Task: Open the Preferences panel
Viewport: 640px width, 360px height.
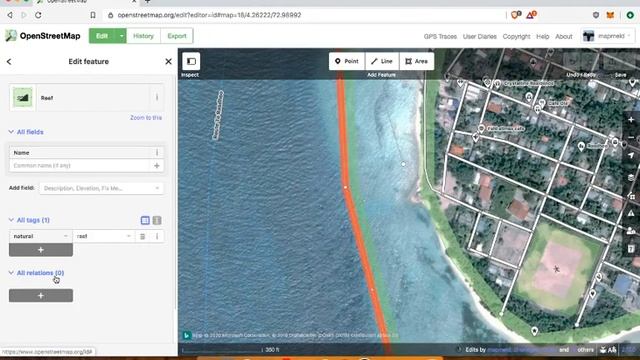Action: [631, 231]
